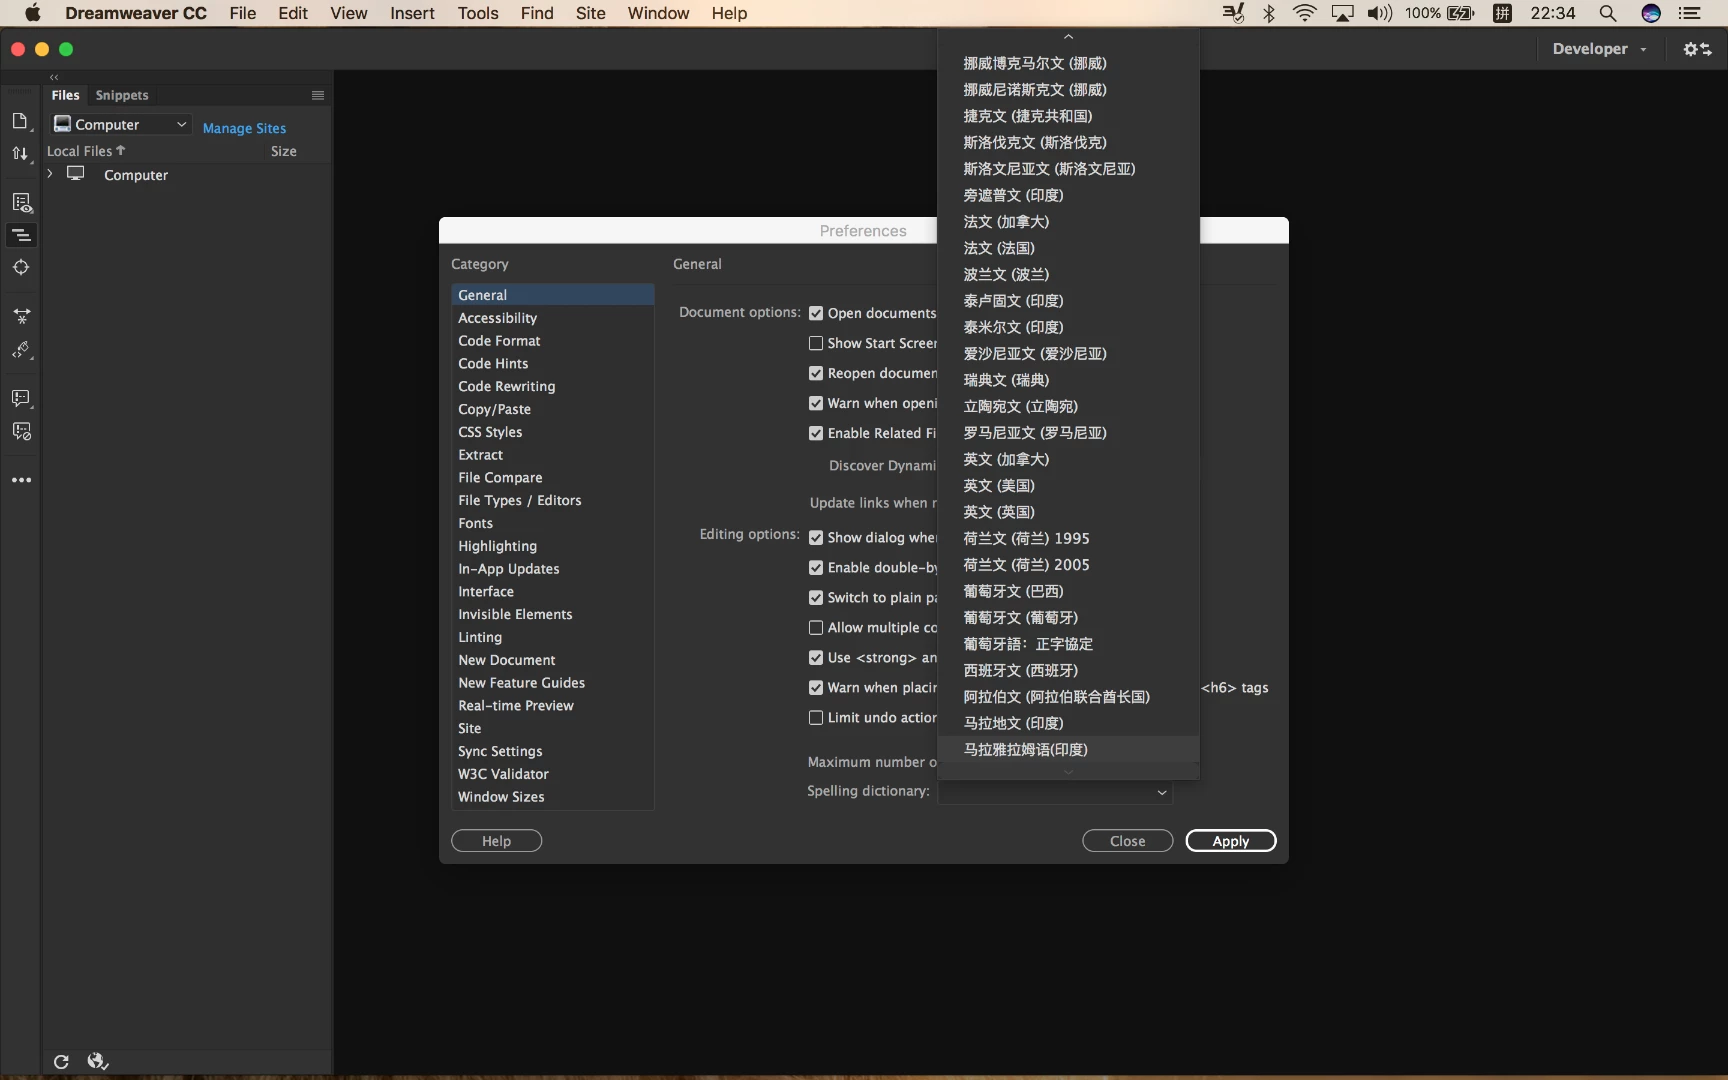Screen dimensions: 1728x1080
Task: Toggle Reopen documents checkbox
Action: pyautogui.click(x=816, y=373)
